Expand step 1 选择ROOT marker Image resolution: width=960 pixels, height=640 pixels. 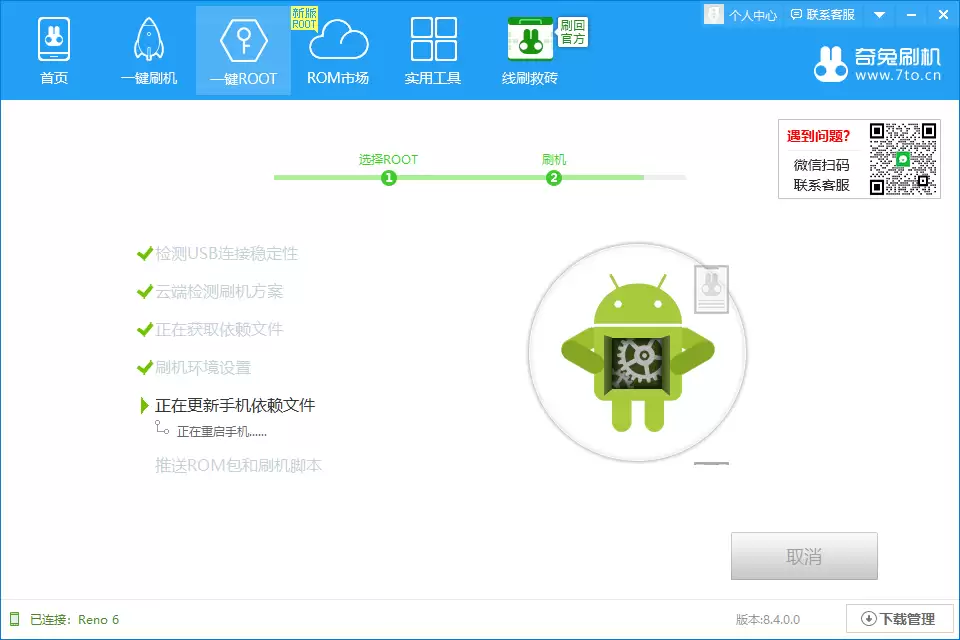tap(389, 177)
